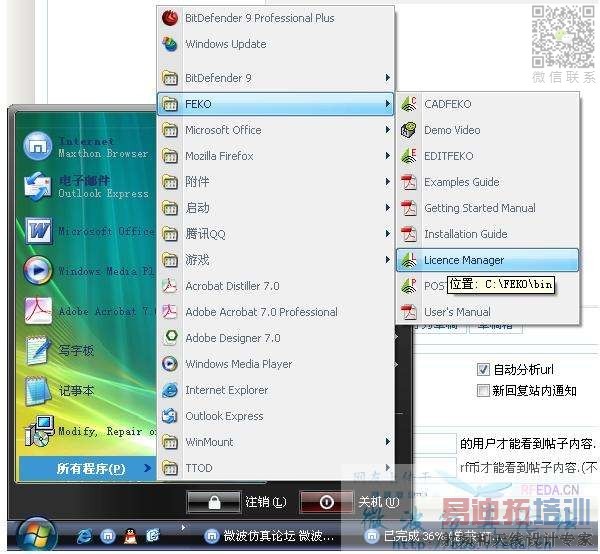Open the Installation Guide PDF icon
Screen dimensions: 600x554
point(409,234)
